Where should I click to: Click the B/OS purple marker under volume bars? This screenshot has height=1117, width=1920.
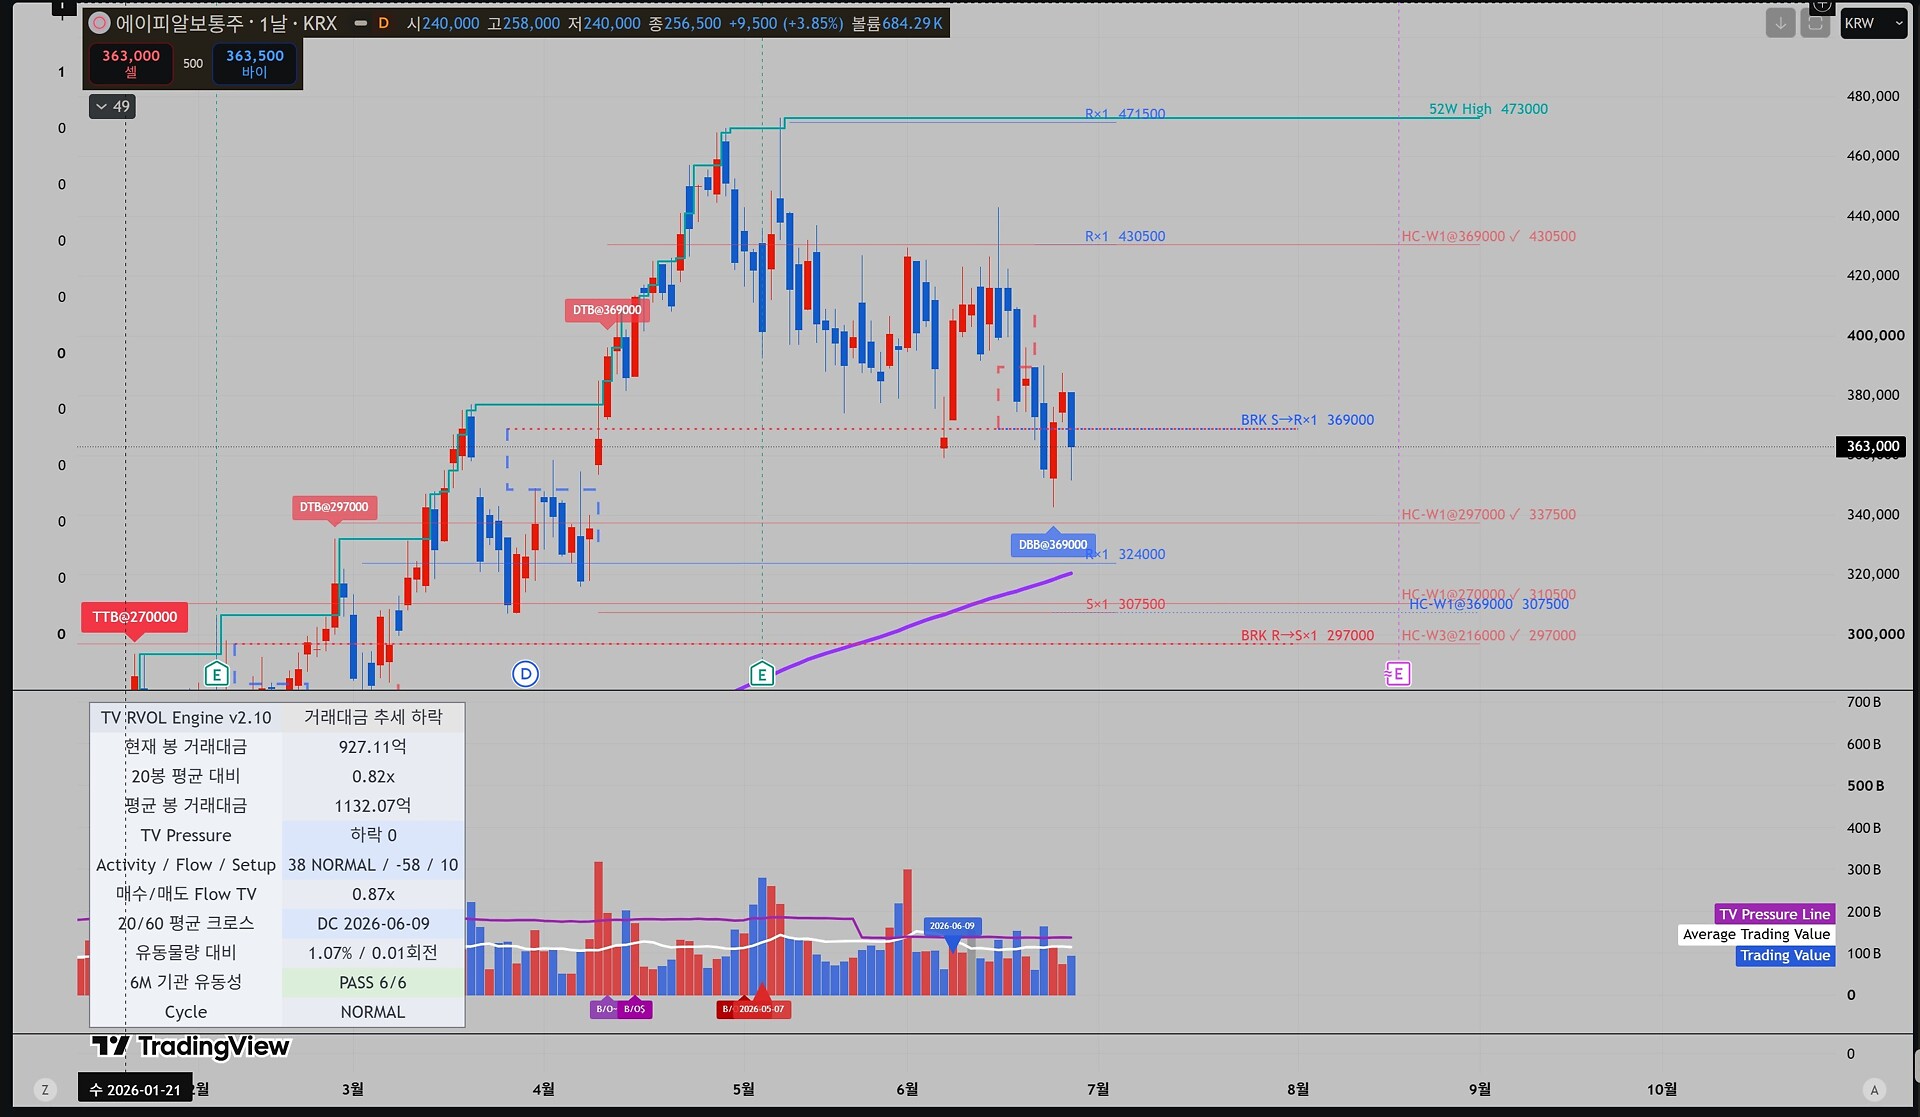pyautogui.click(x=634, y=1009)
